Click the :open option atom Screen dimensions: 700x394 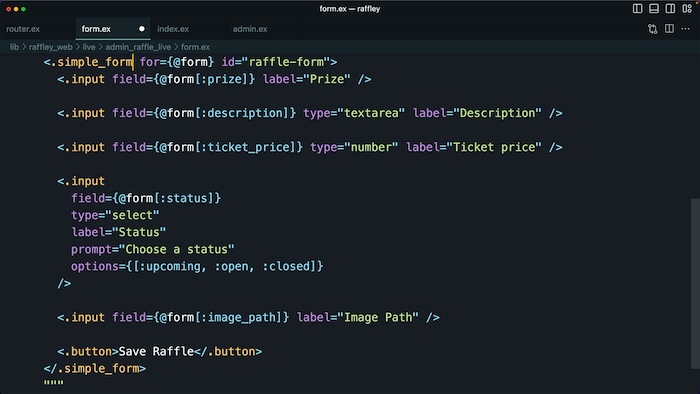pyautogui.click(x=231, y=266)
